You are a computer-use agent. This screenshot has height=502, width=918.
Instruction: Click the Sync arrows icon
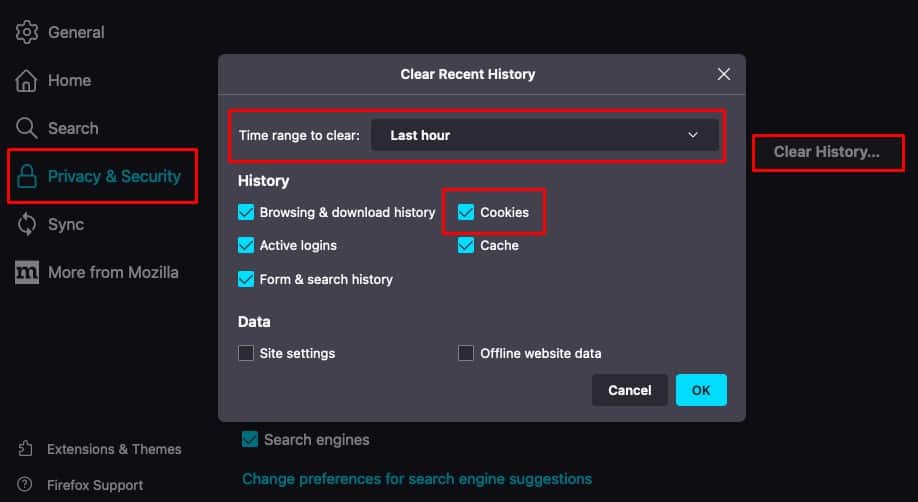[26, 224]
